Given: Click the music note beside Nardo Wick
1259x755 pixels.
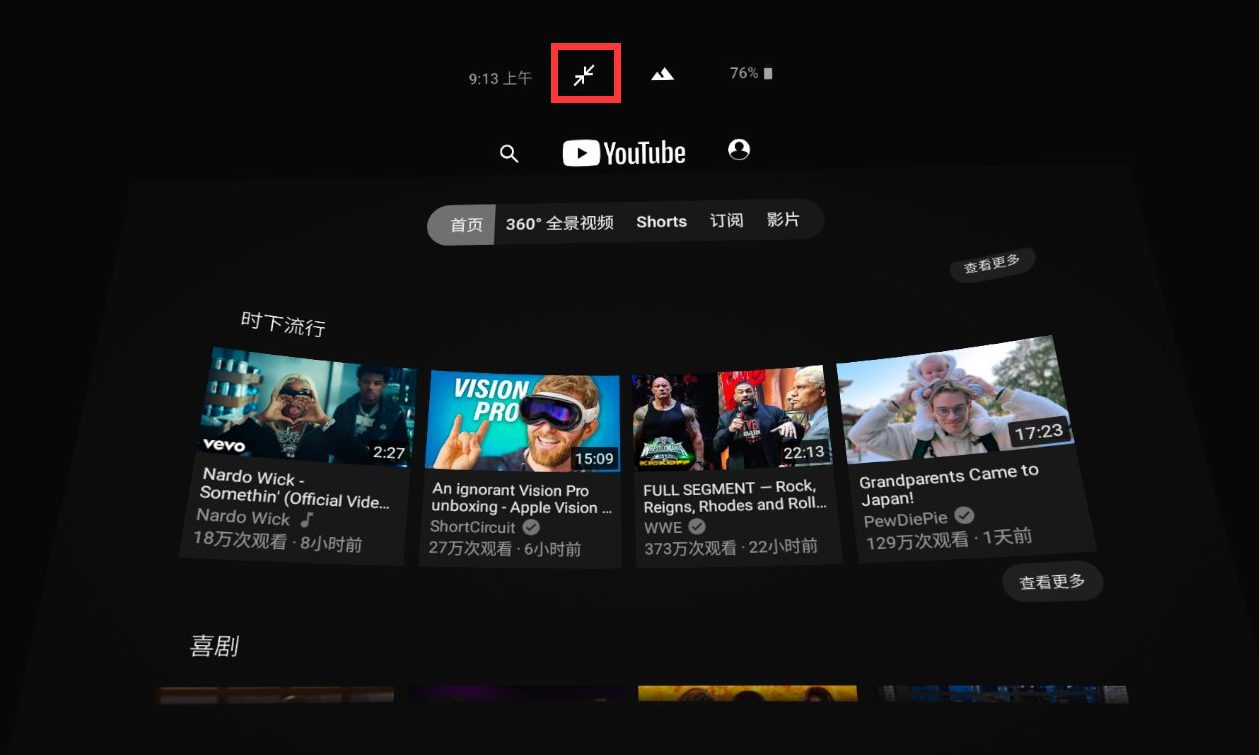Looking at the screenshot, I should 307,519.
